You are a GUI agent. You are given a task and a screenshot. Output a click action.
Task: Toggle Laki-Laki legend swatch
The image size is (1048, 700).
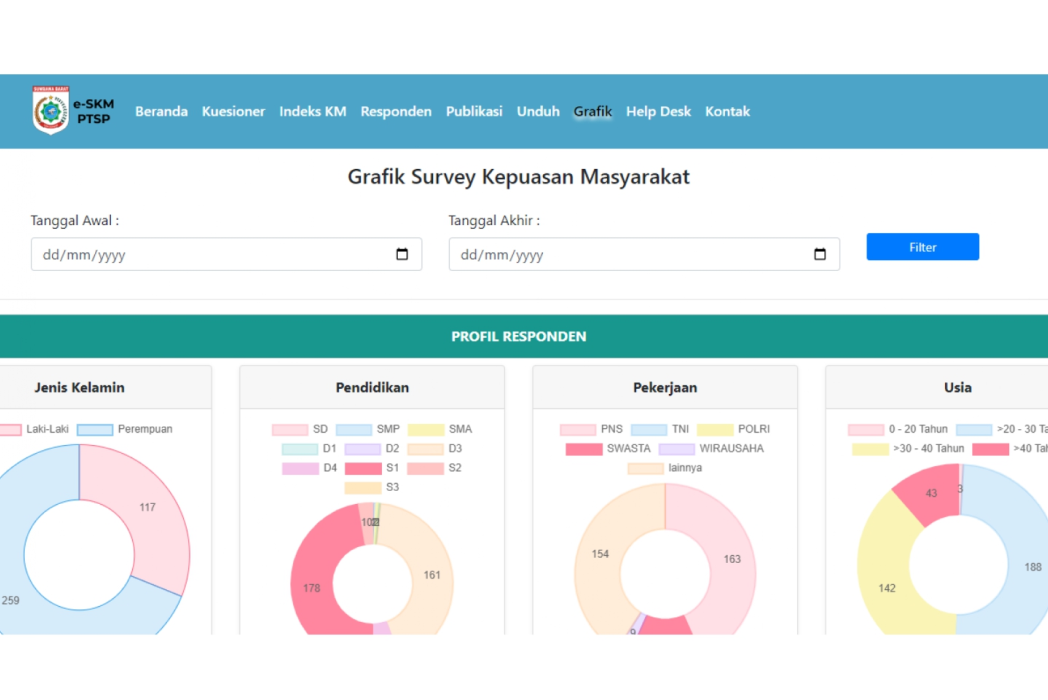click(x=9, y=429)
